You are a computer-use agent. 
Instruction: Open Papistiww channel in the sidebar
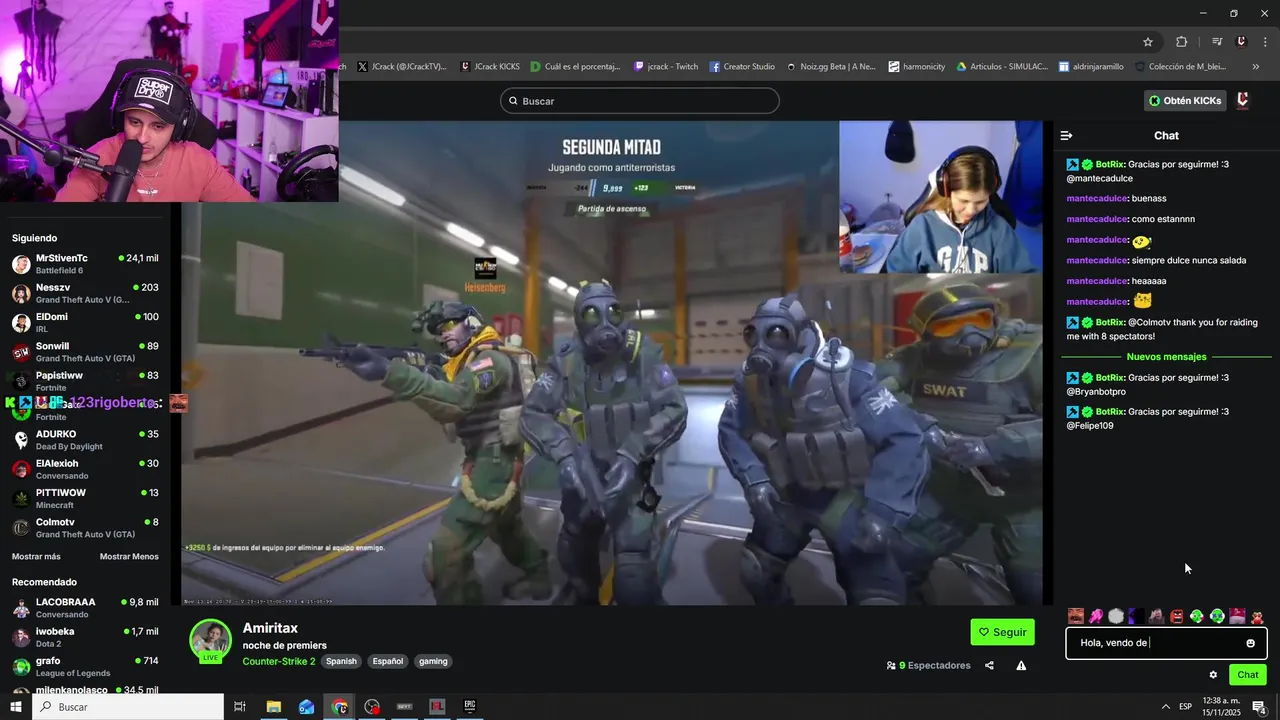point(85,381)
